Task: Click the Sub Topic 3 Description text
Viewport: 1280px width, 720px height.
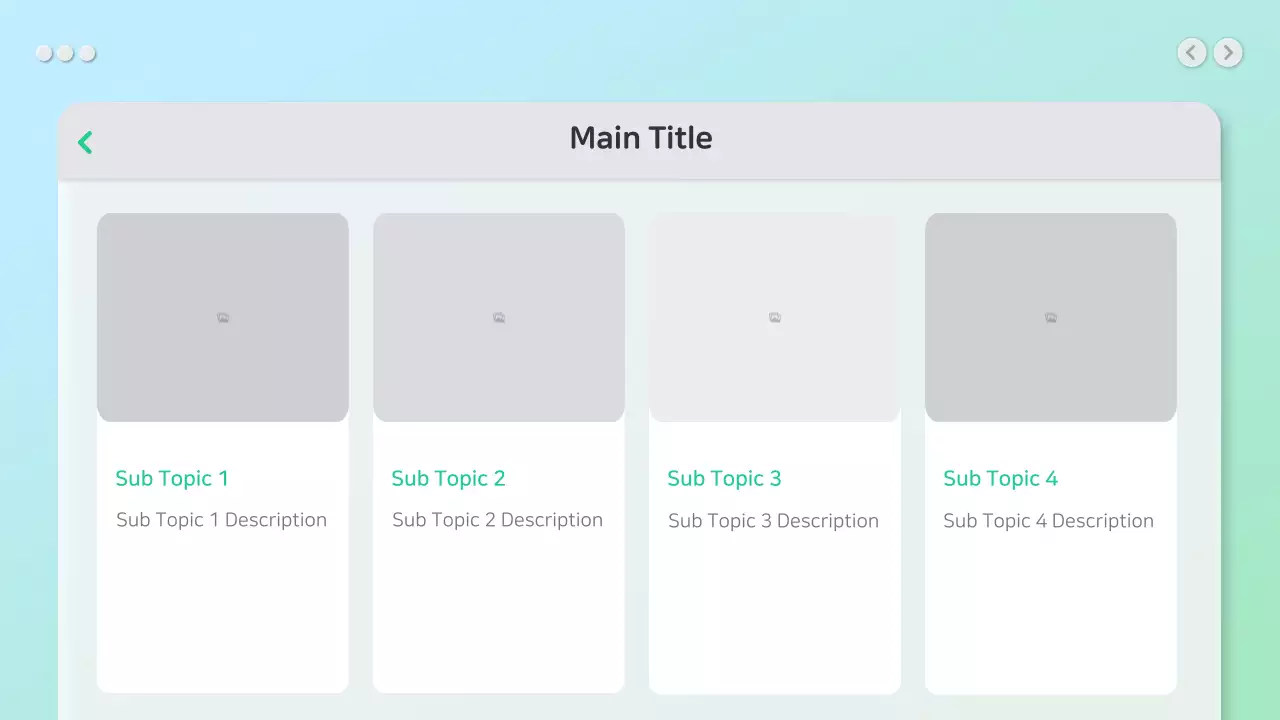Action: coord(773,520)
